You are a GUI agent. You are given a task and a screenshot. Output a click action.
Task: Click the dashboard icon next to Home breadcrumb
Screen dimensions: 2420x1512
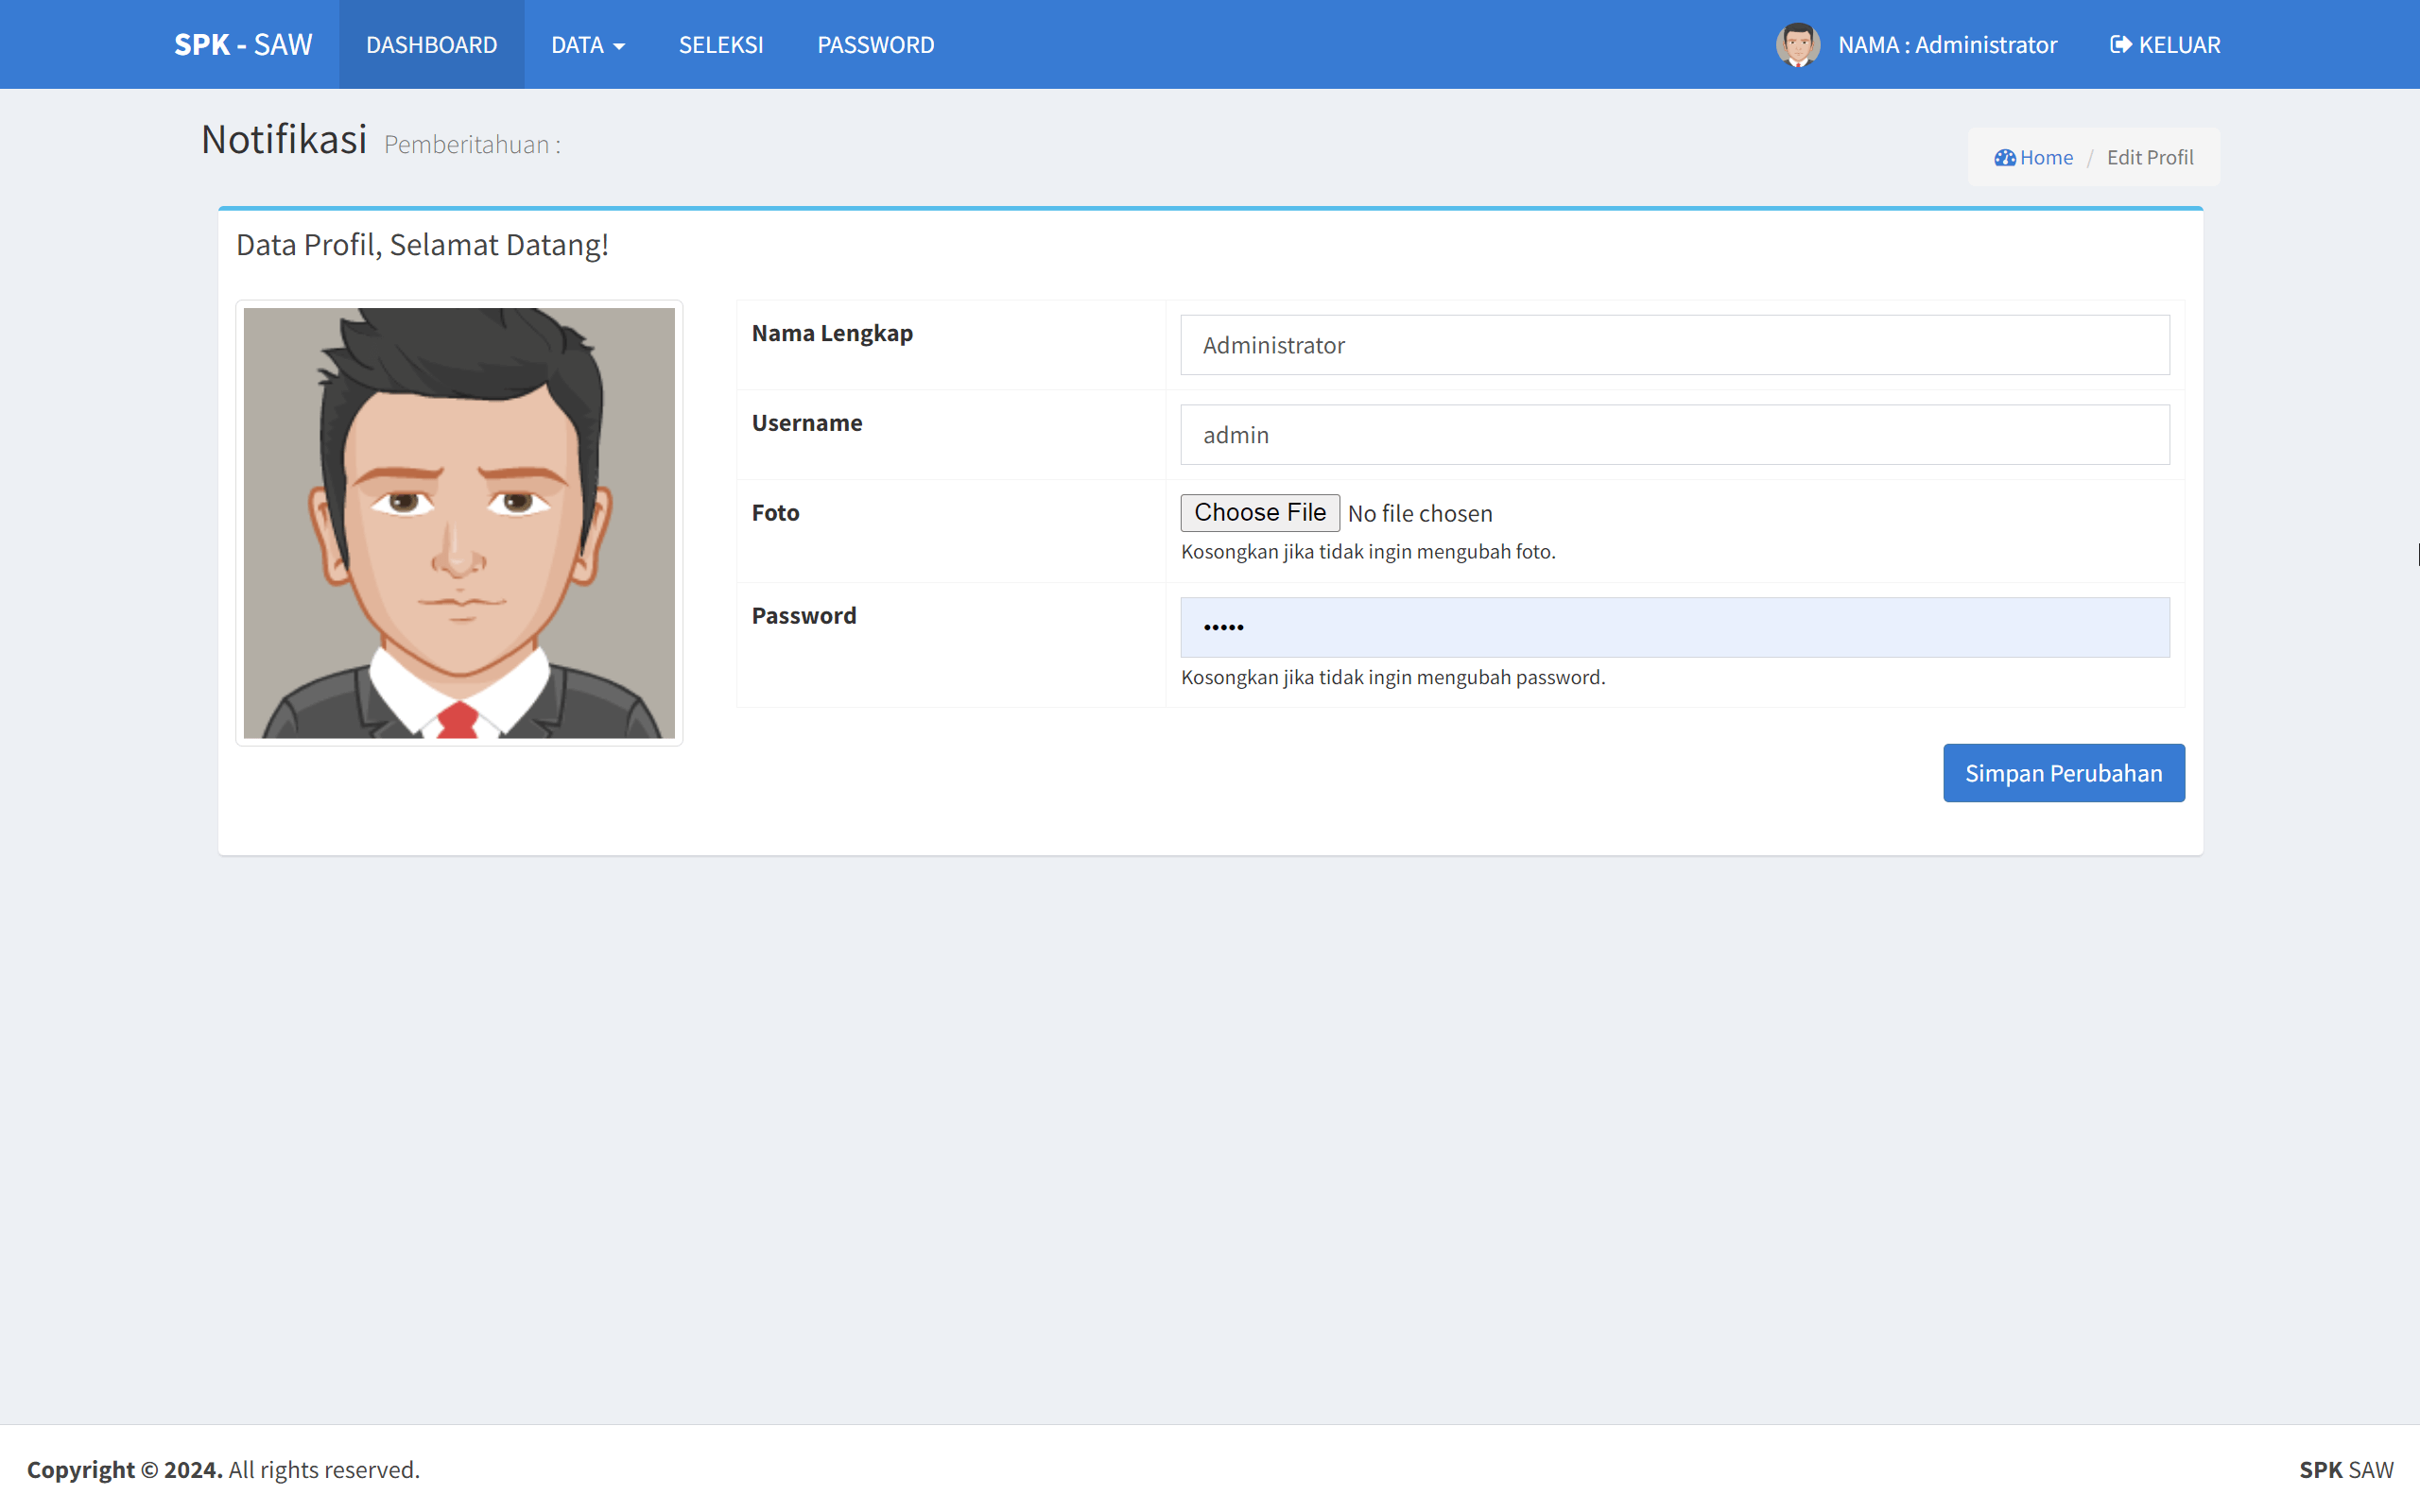2005,157
